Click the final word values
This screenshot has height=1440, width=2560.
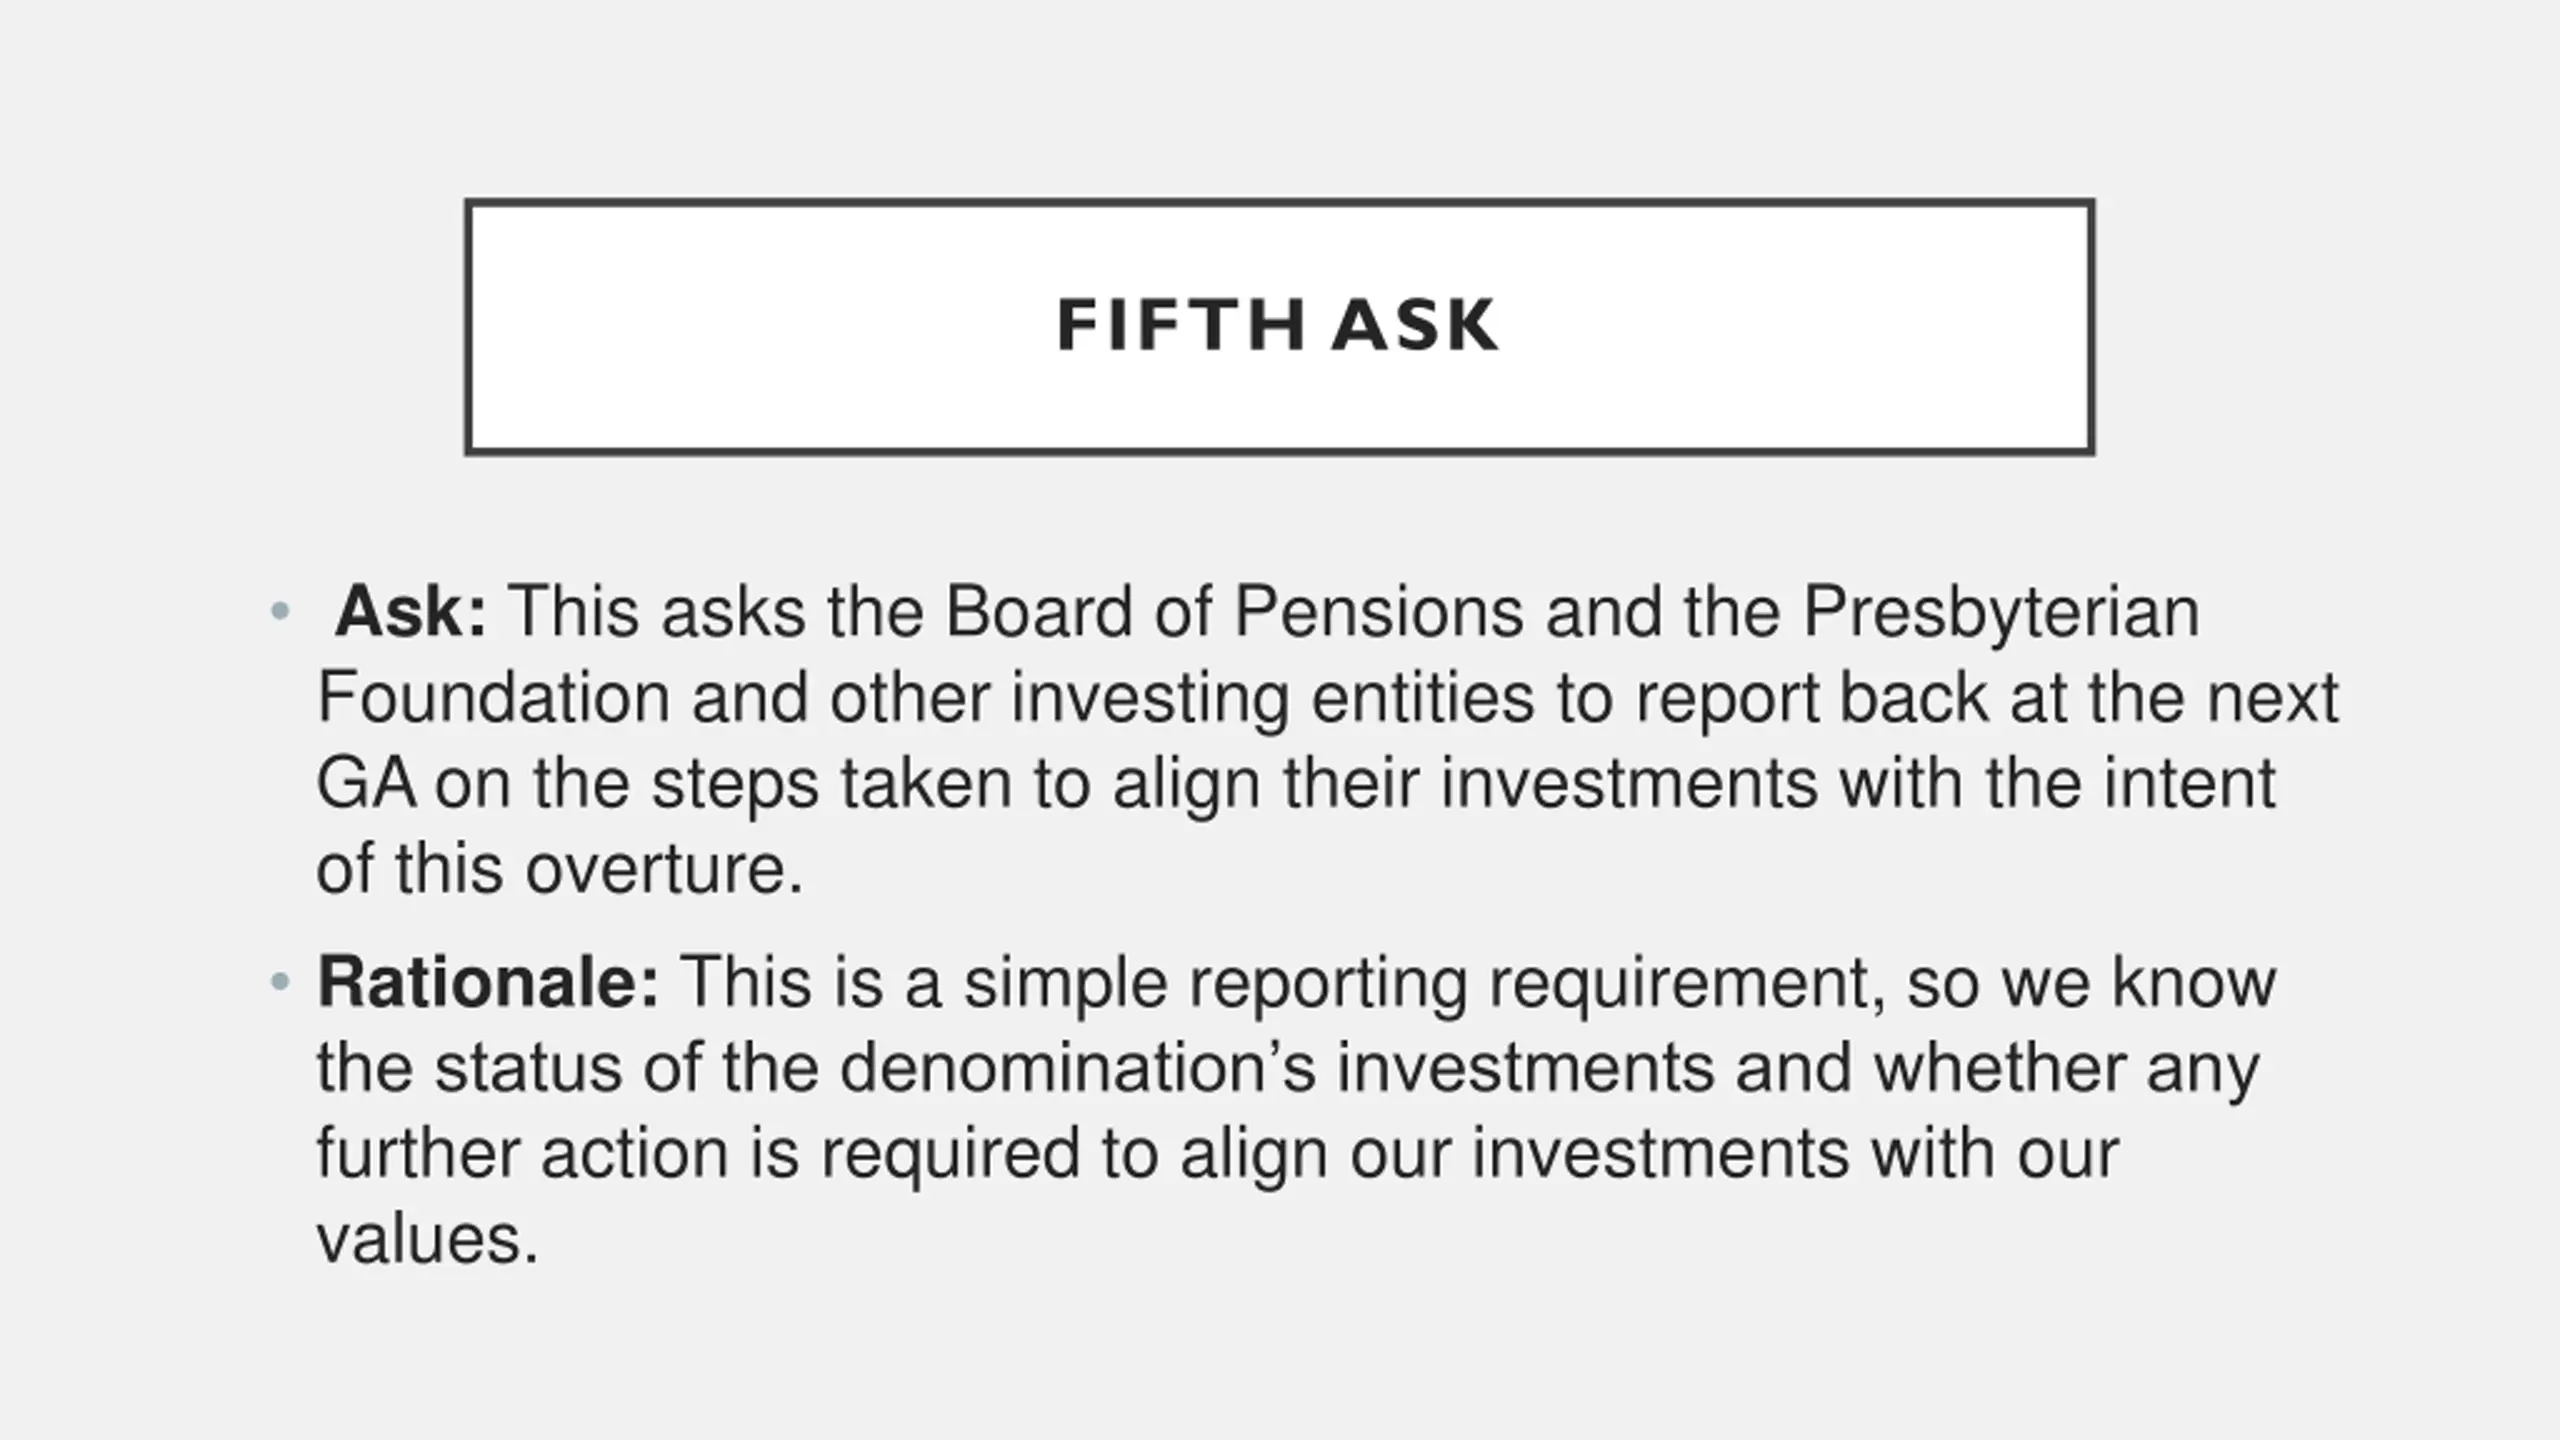pyautogui.click(x=428, y=1239)
